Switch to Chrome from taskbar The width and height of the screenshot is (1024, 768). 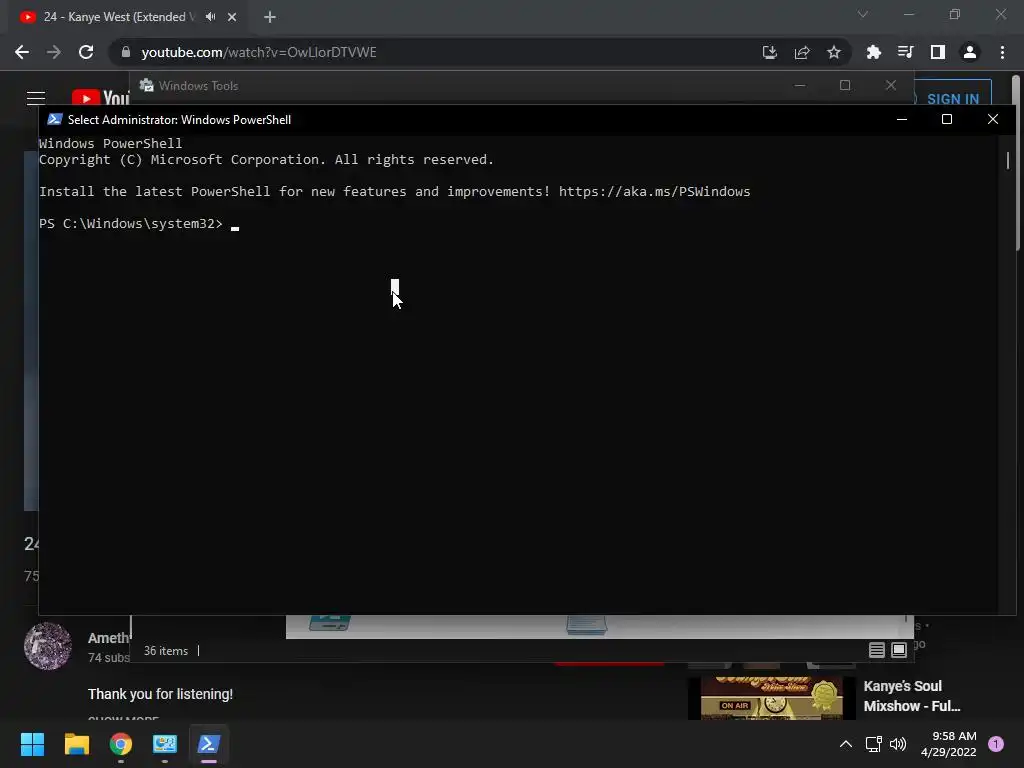[121, 744]
